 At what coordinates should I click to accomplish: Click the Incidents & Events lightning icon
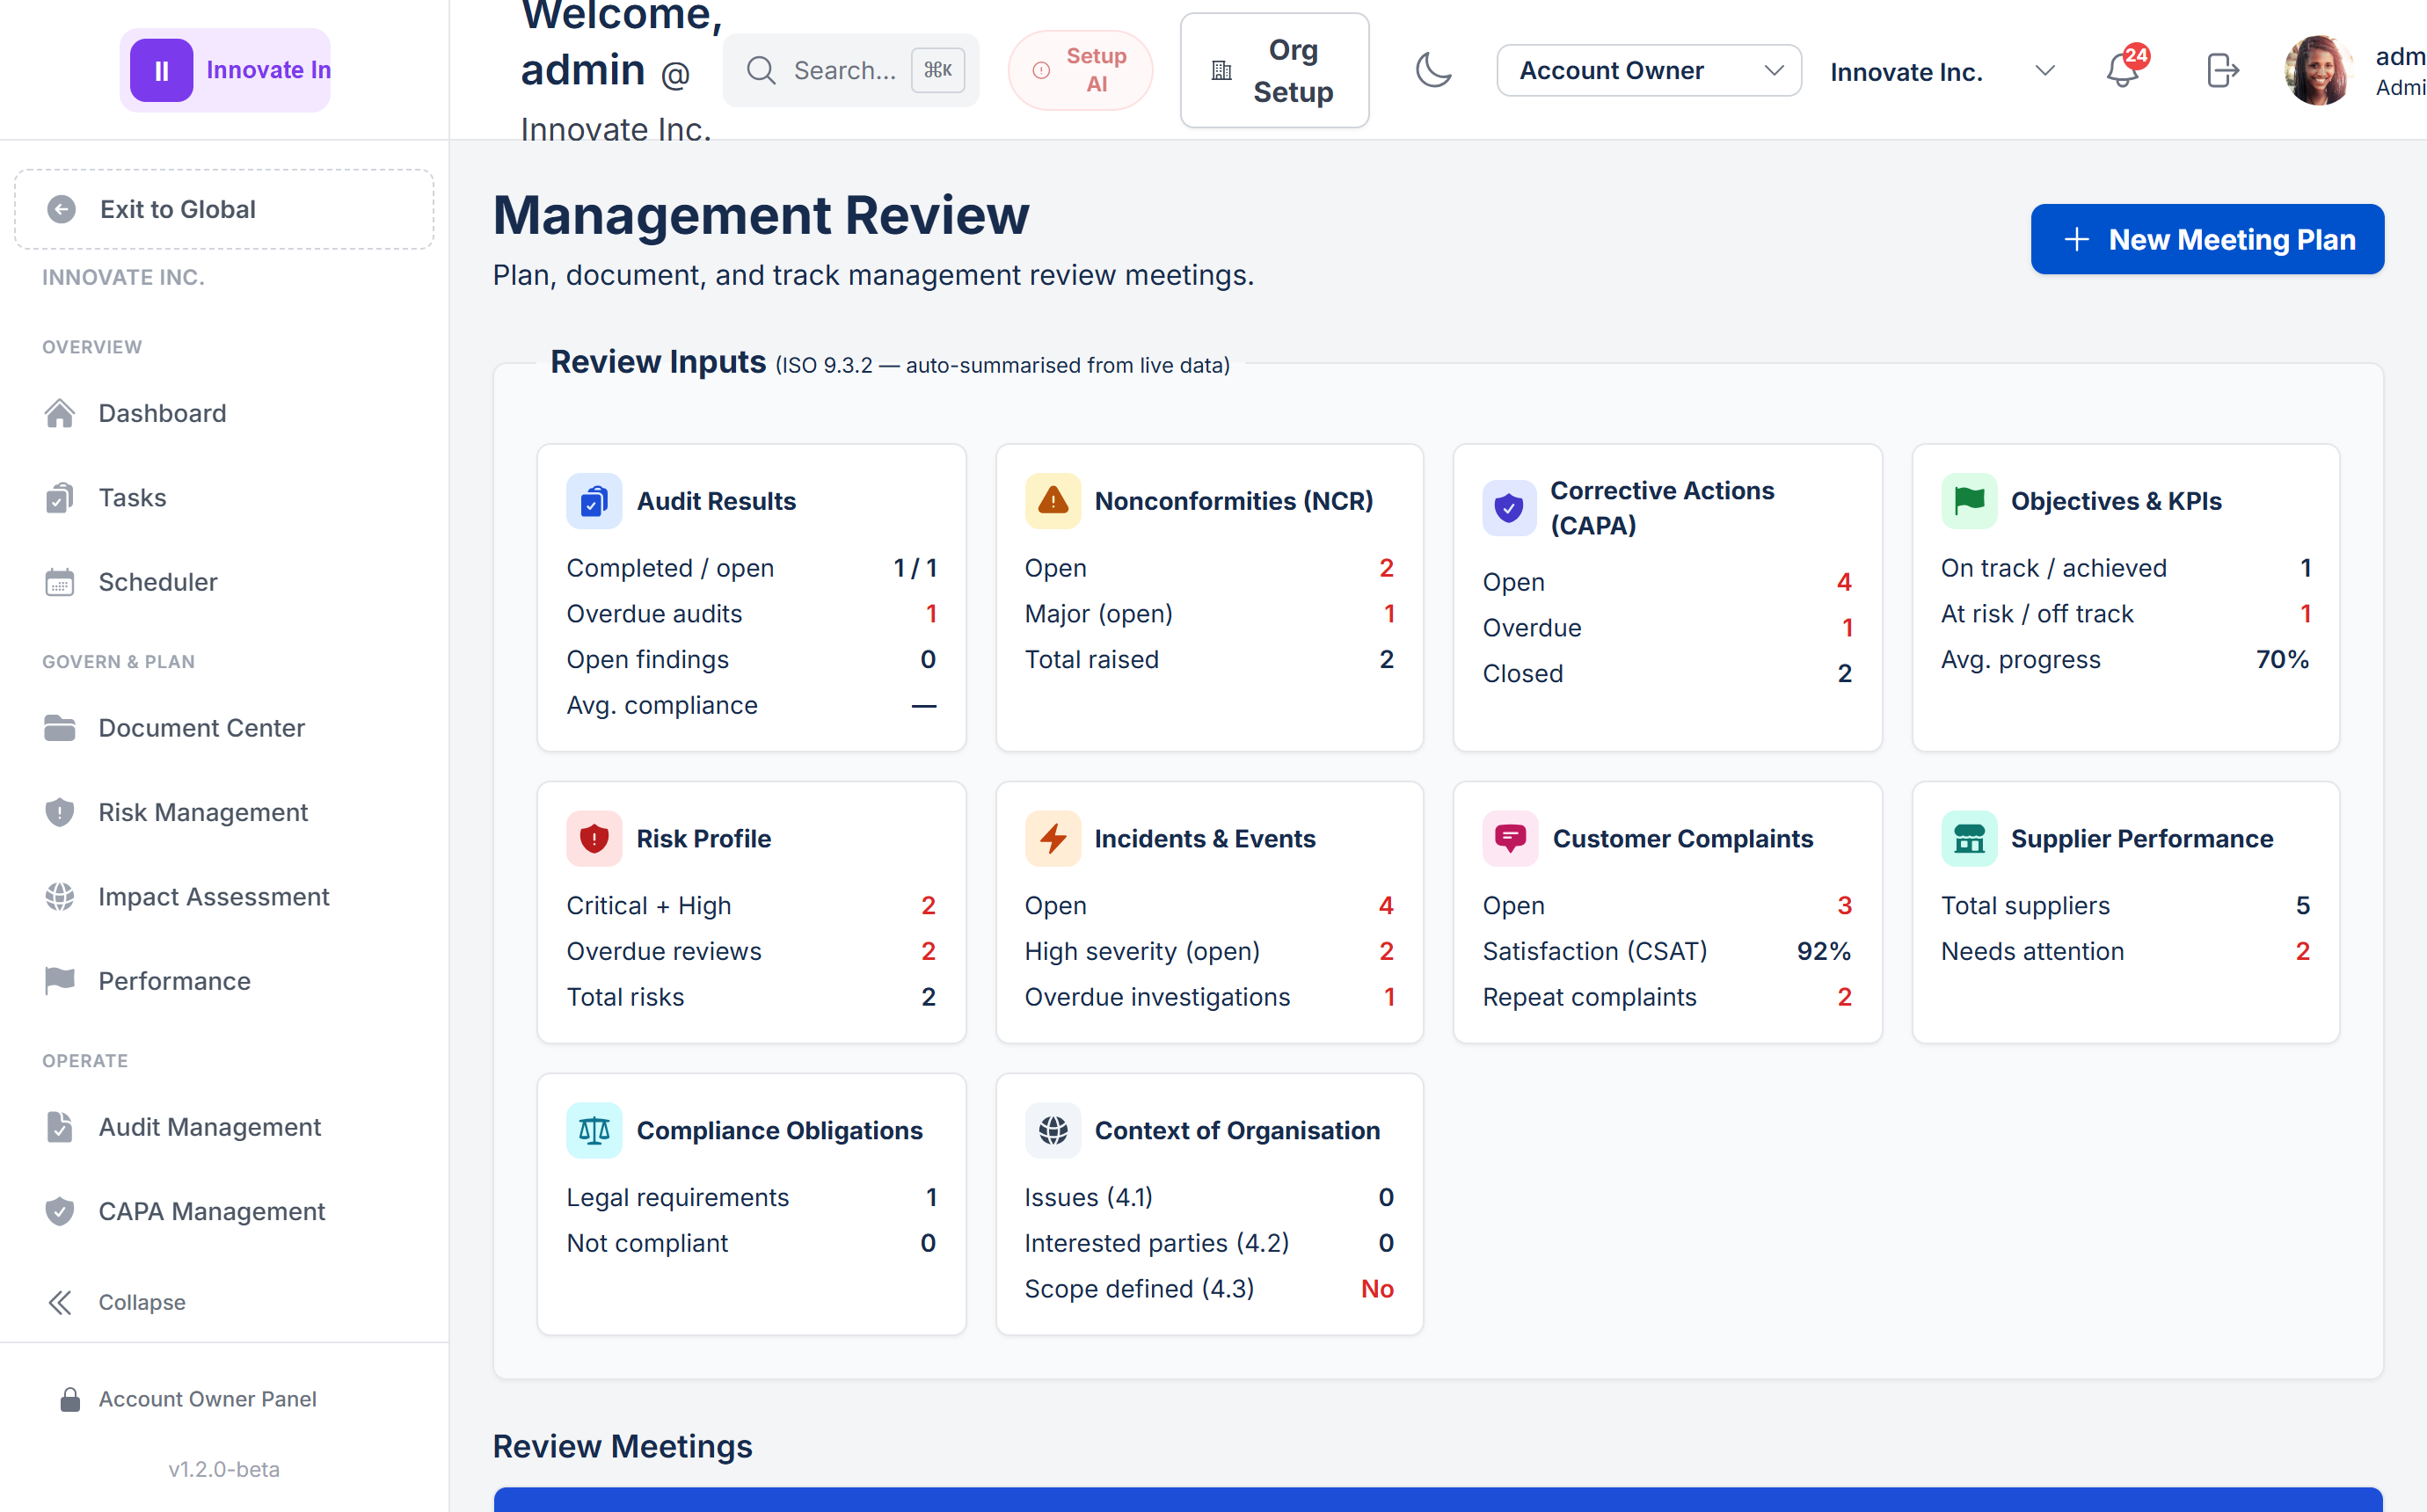point(1052,838)
